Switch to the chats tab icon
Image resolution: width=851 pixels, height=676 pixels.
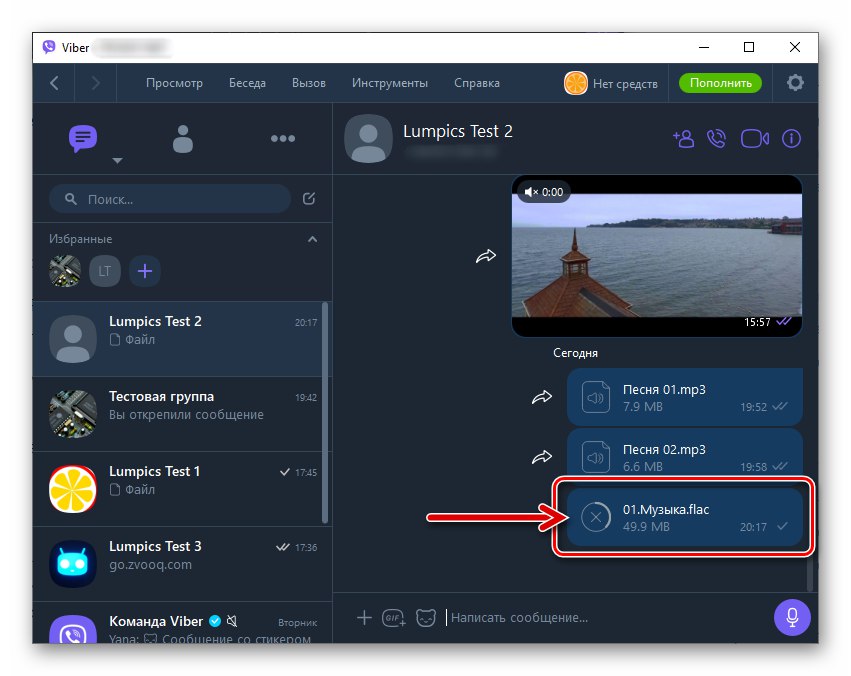pyautogui.click(x=83, y=139)
